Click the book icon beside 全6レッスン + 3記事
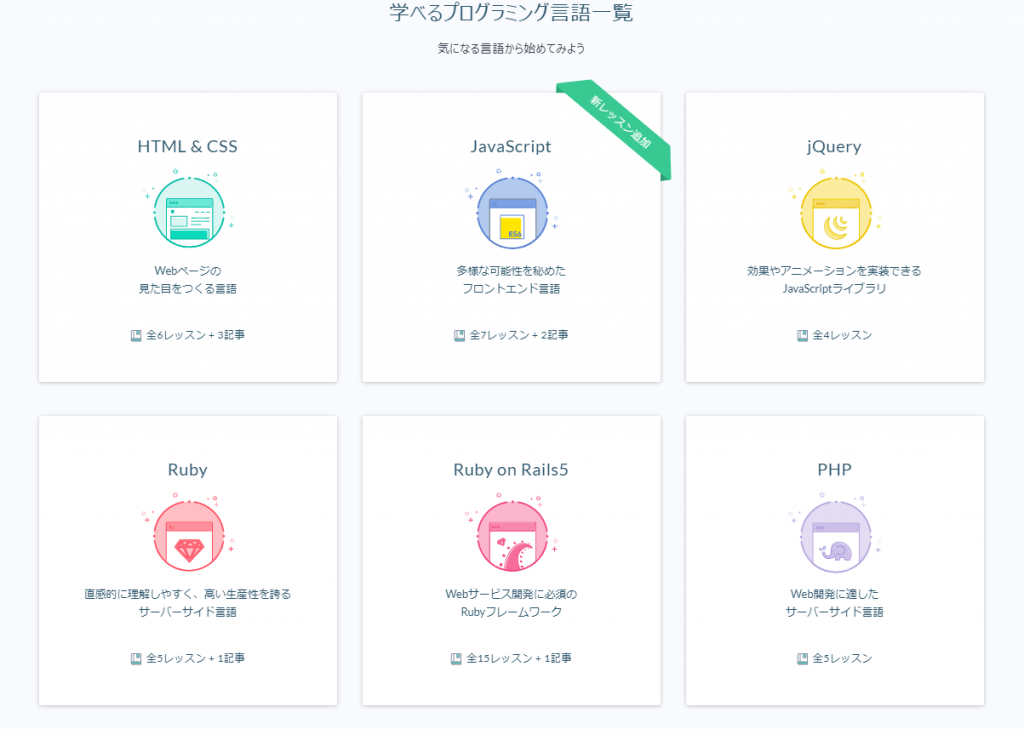 (x=136, y=336)
